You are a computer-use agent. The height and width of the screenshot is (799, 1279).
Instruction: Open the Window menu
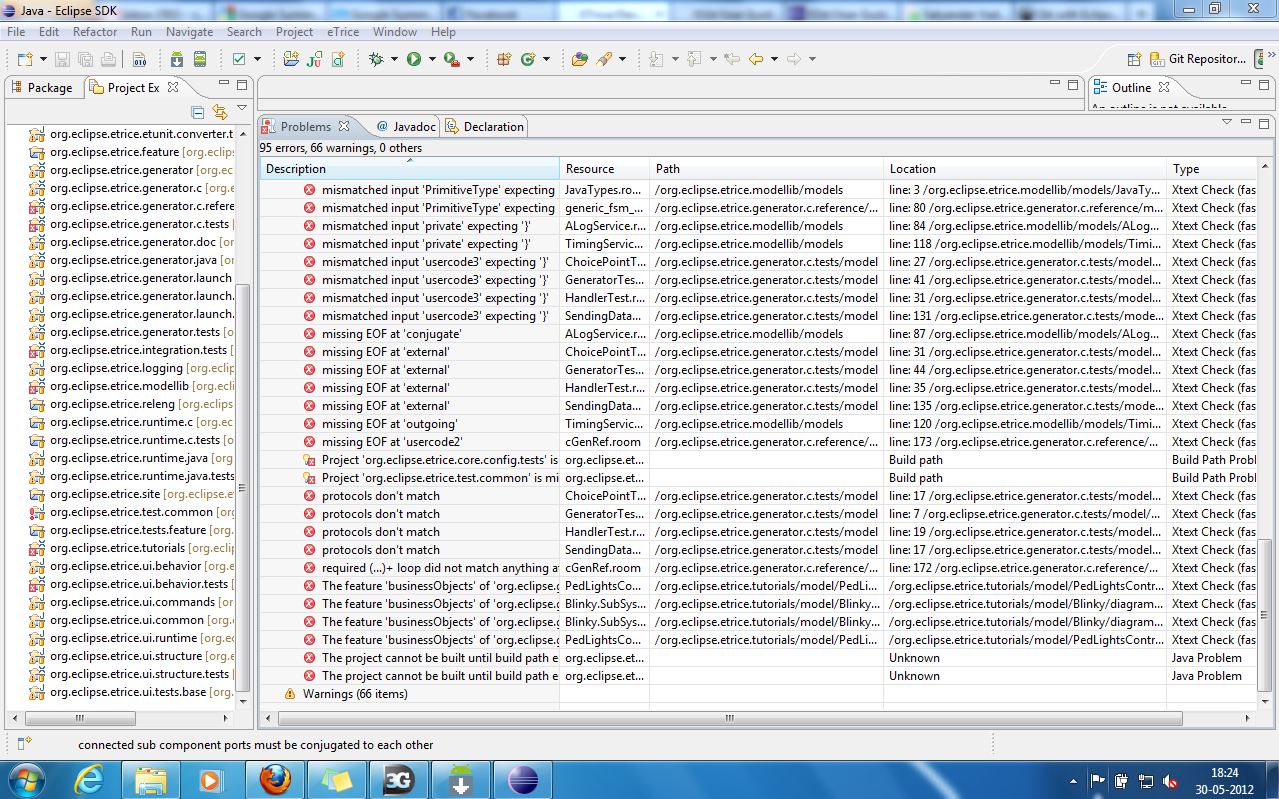point(395,32)
